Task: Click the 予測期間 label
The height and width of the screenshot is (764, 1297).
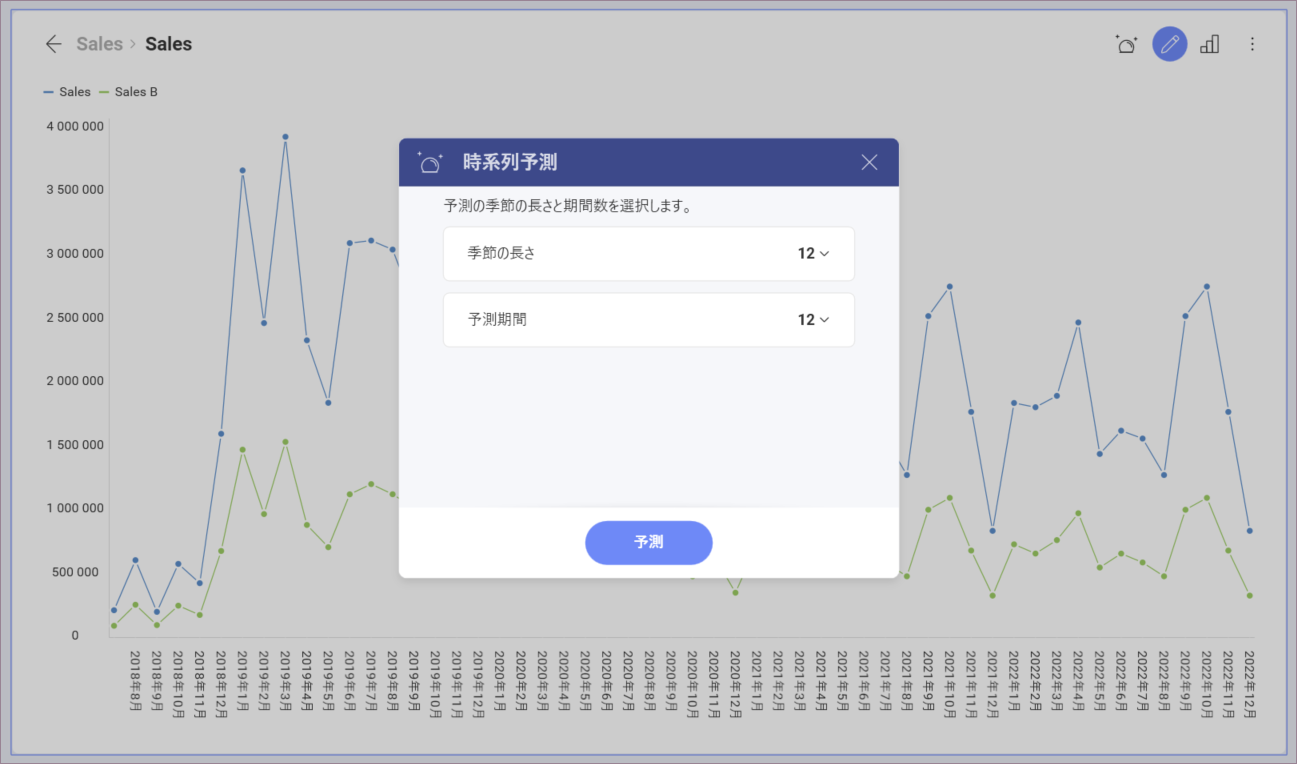Action: (497, 320)
